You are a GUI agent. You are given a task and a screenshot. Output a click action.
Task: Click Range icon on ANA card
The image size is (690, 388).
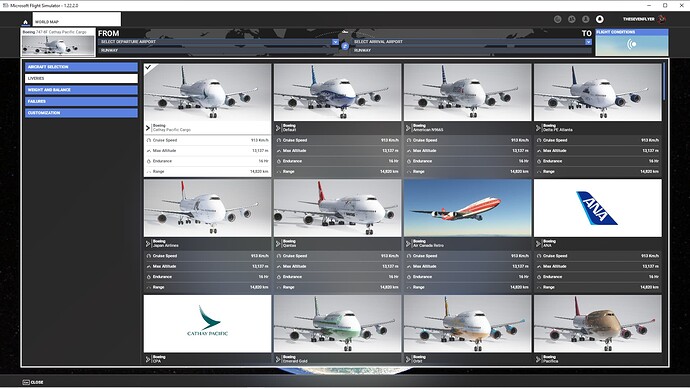click(539, 288)
